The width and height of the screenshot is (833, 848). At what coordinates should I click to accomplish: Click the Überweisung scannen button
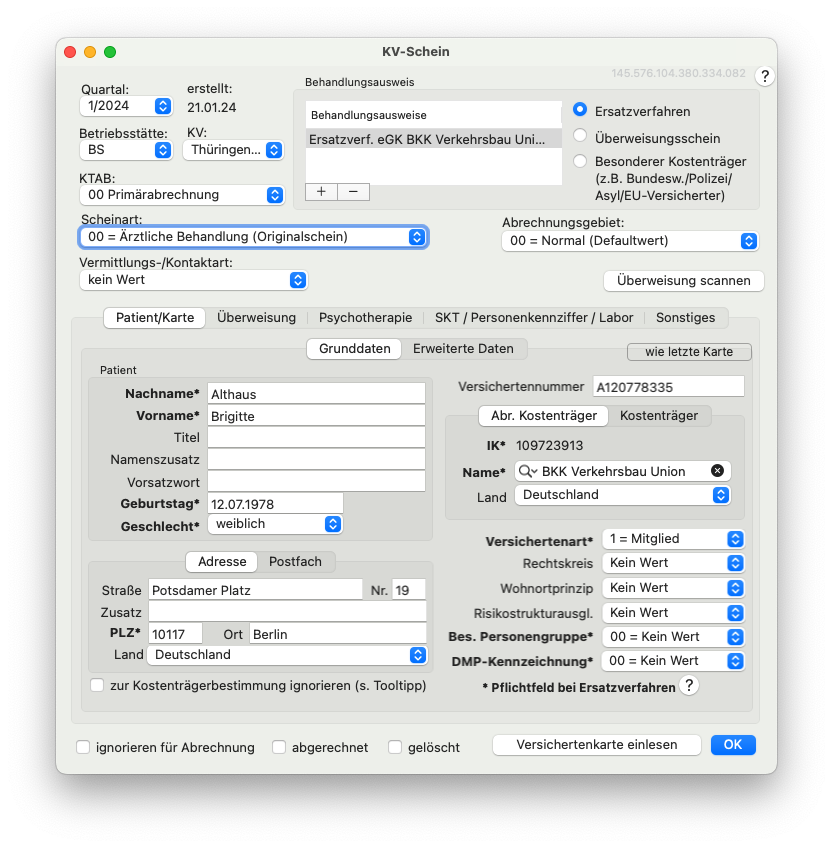tap(684, 281)
